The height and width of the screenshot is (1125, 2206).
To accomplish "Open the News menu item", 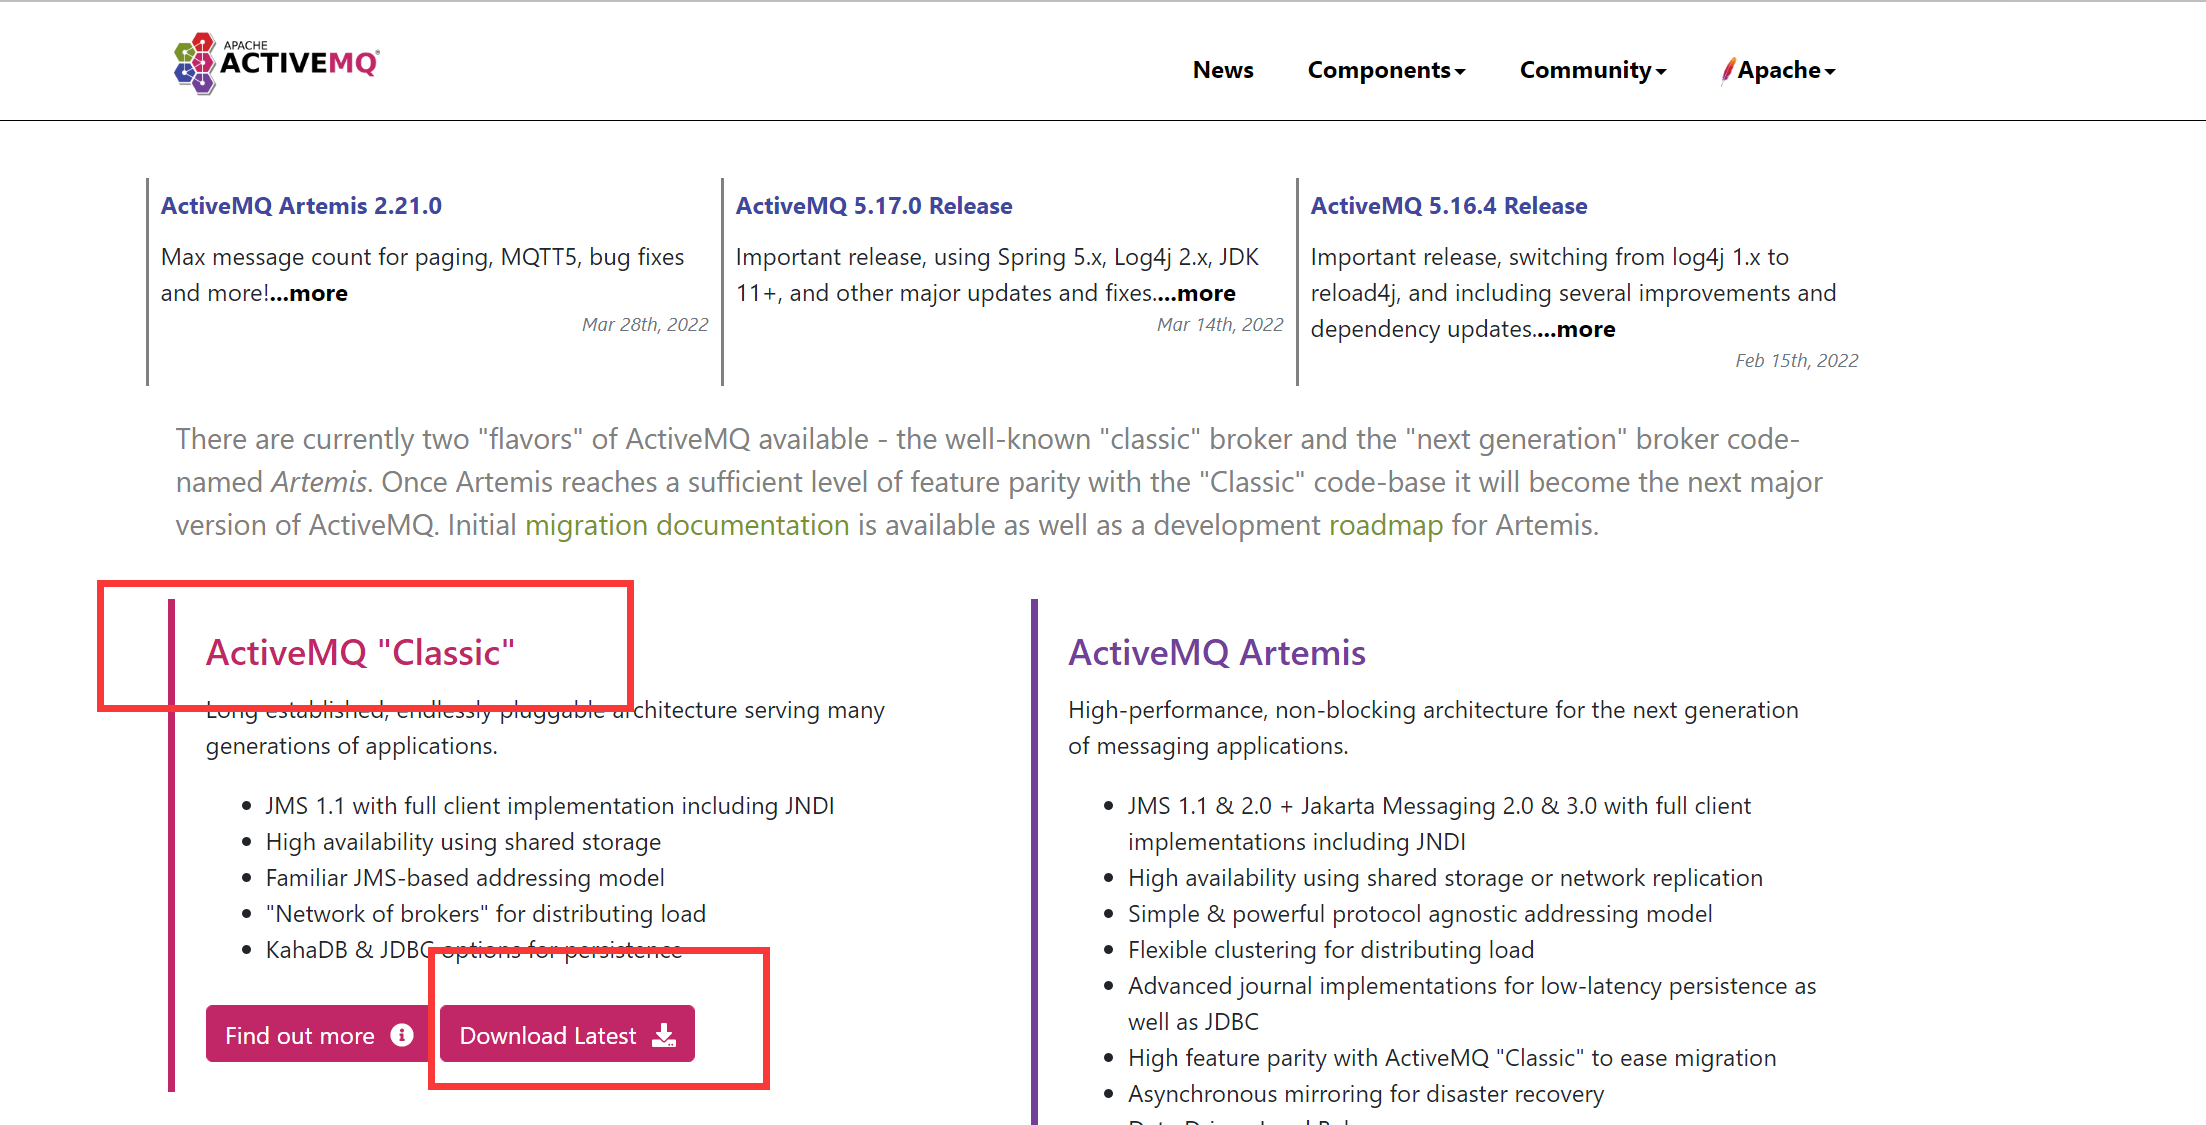I will 1222,70.
